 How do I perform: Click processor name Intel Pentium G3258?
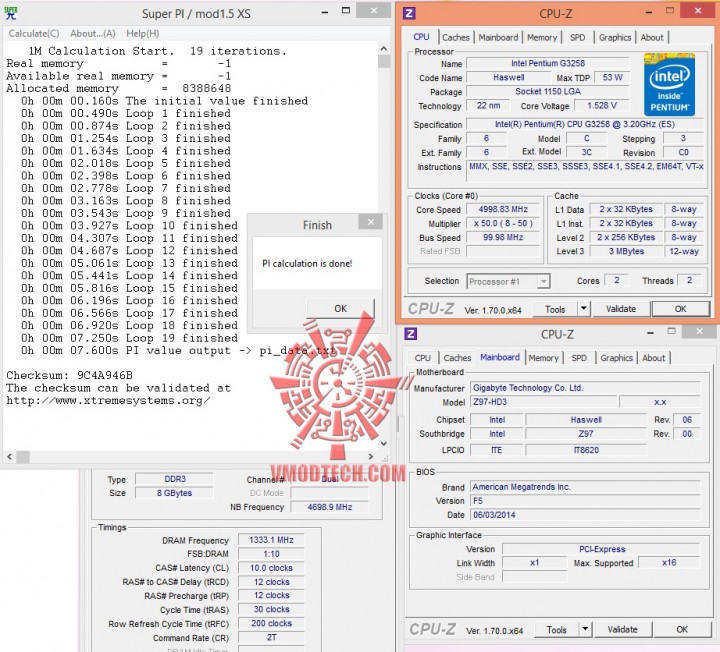pyautogui.click(x=548, y=63)
